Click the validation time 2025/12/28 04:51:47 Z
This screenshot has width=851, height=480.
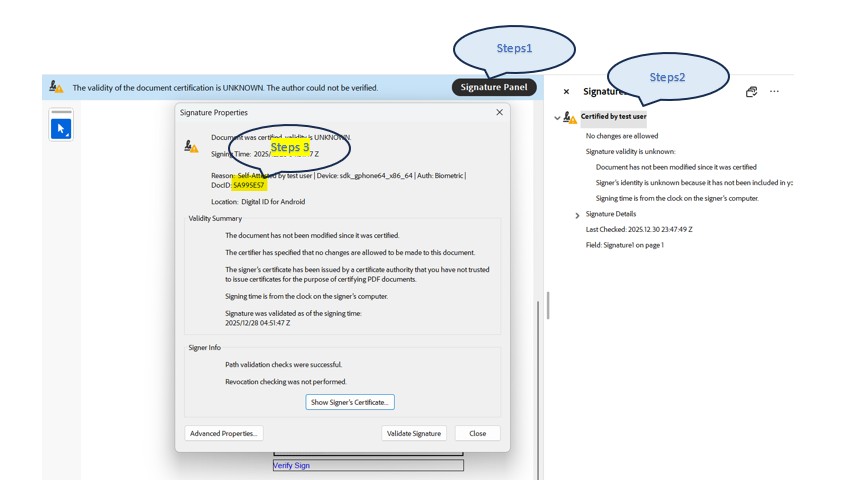[x=257, y=323]
